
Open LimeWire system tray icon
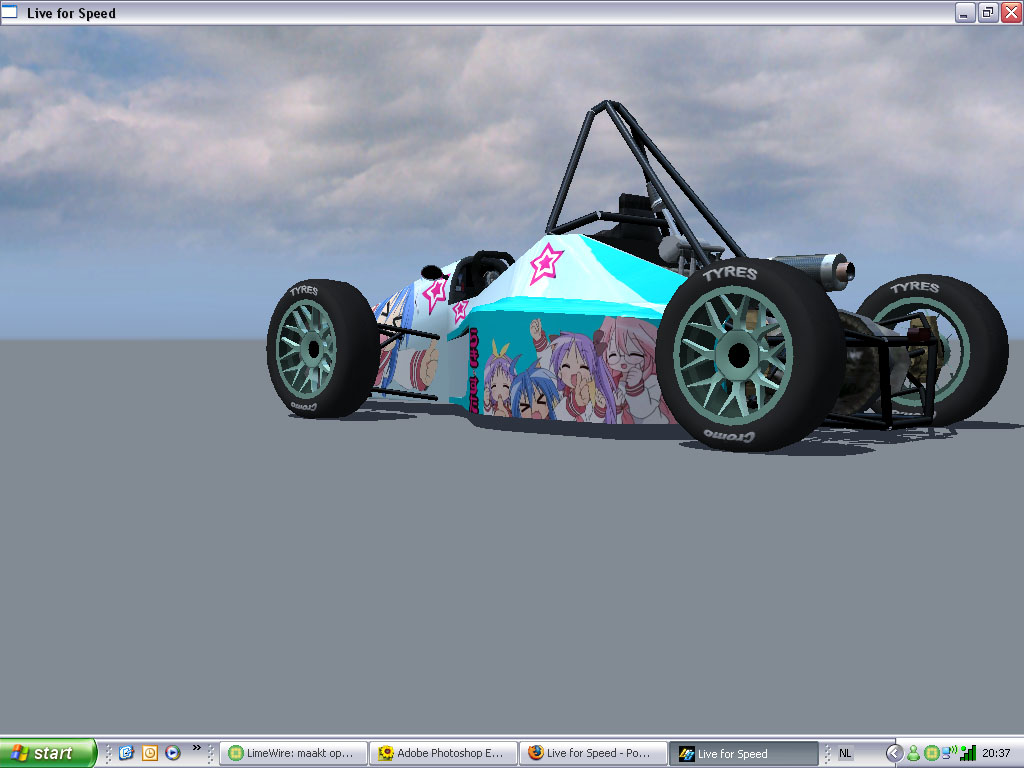point(932,754)
